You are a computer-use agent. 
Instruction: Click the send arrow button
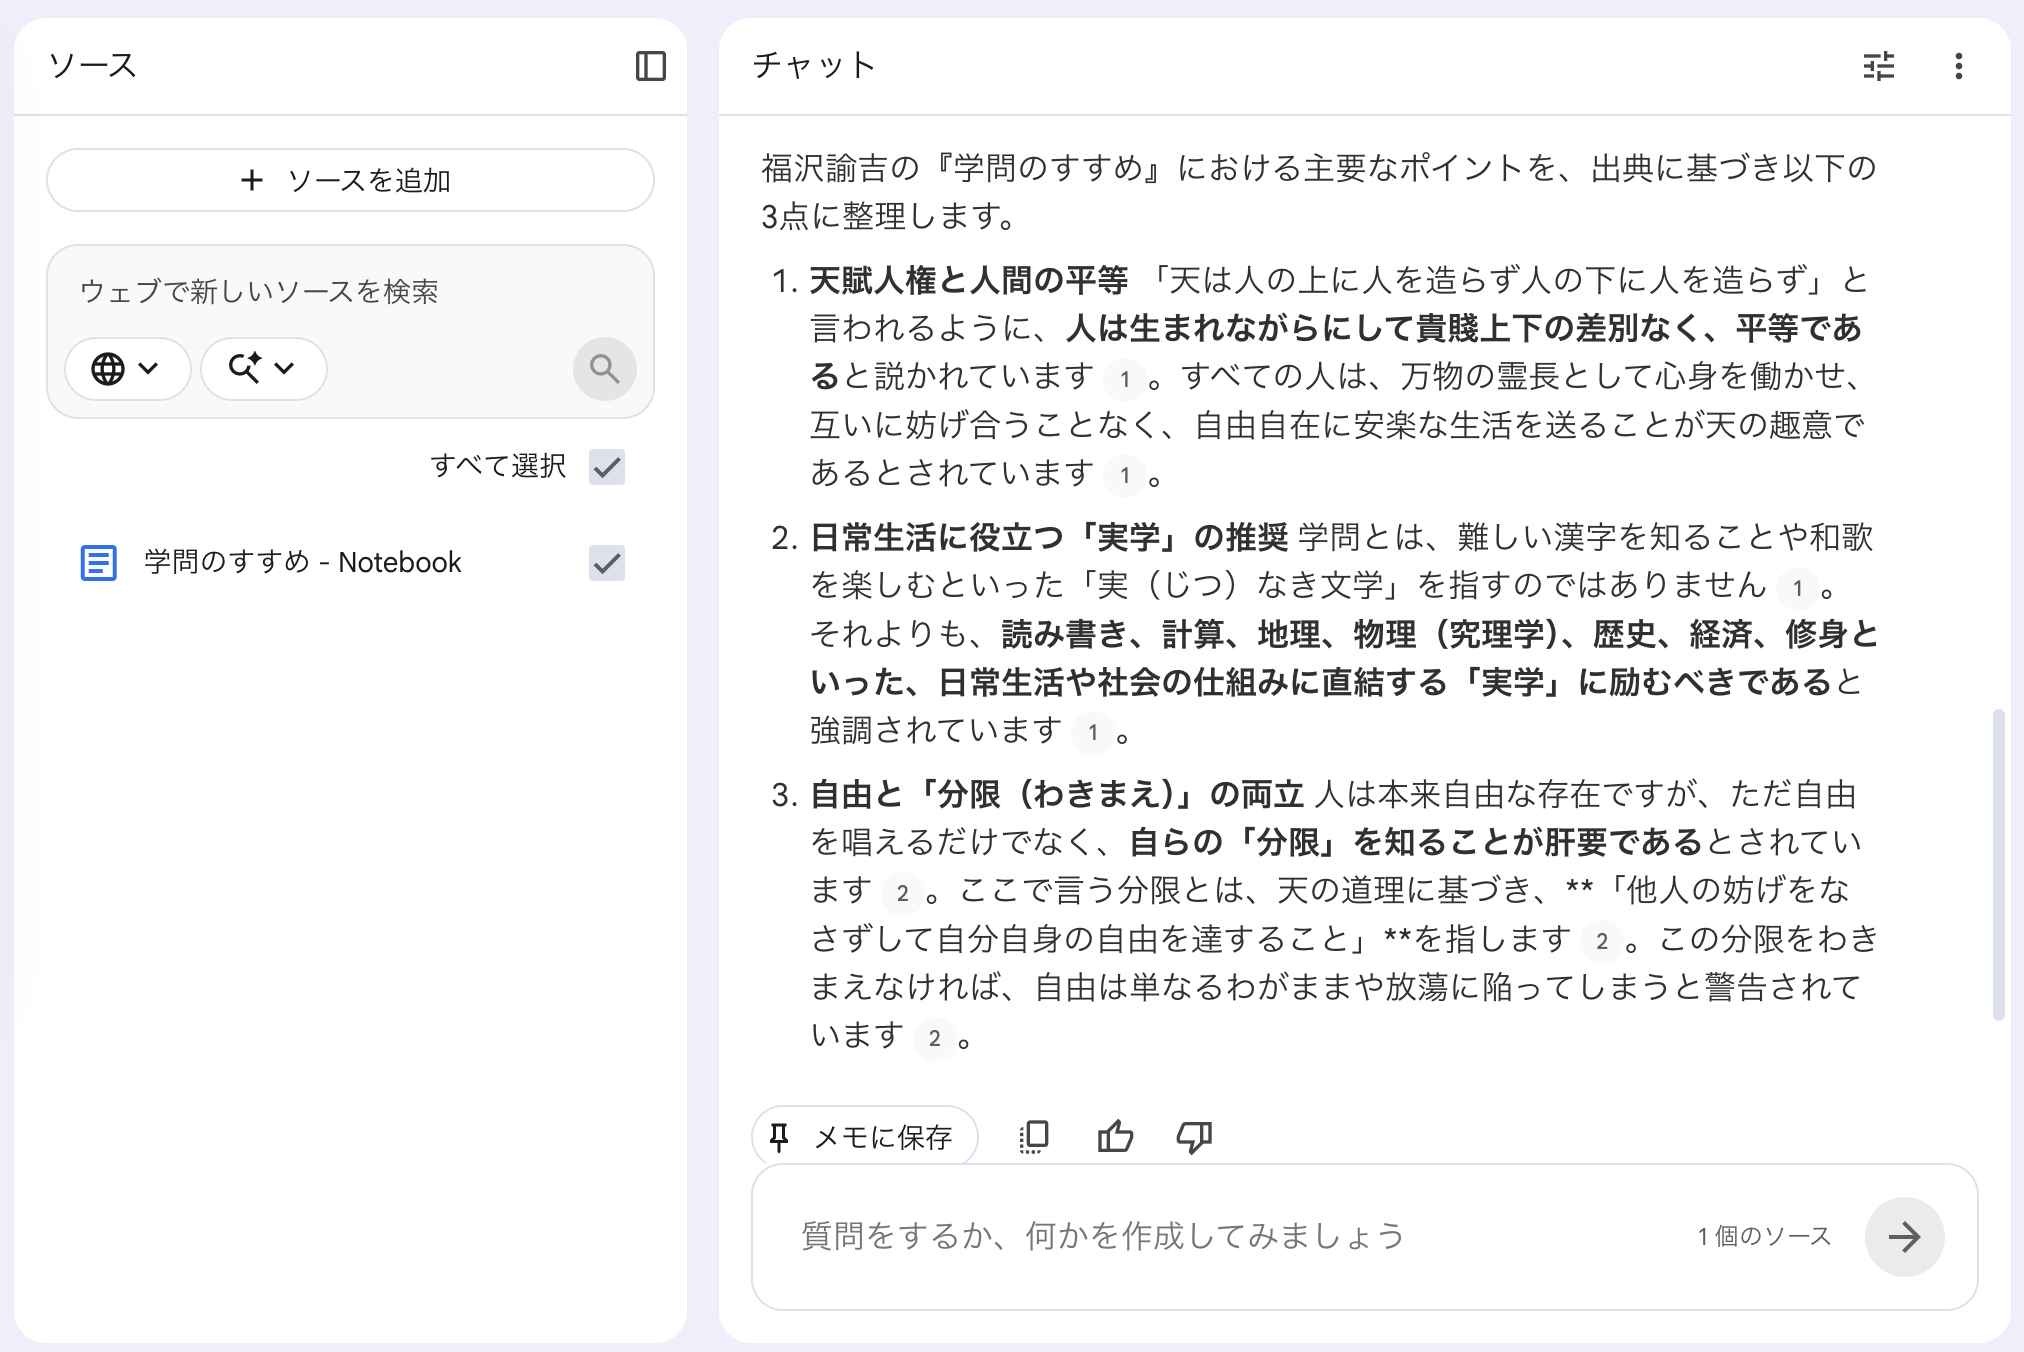(1904, 1237)
